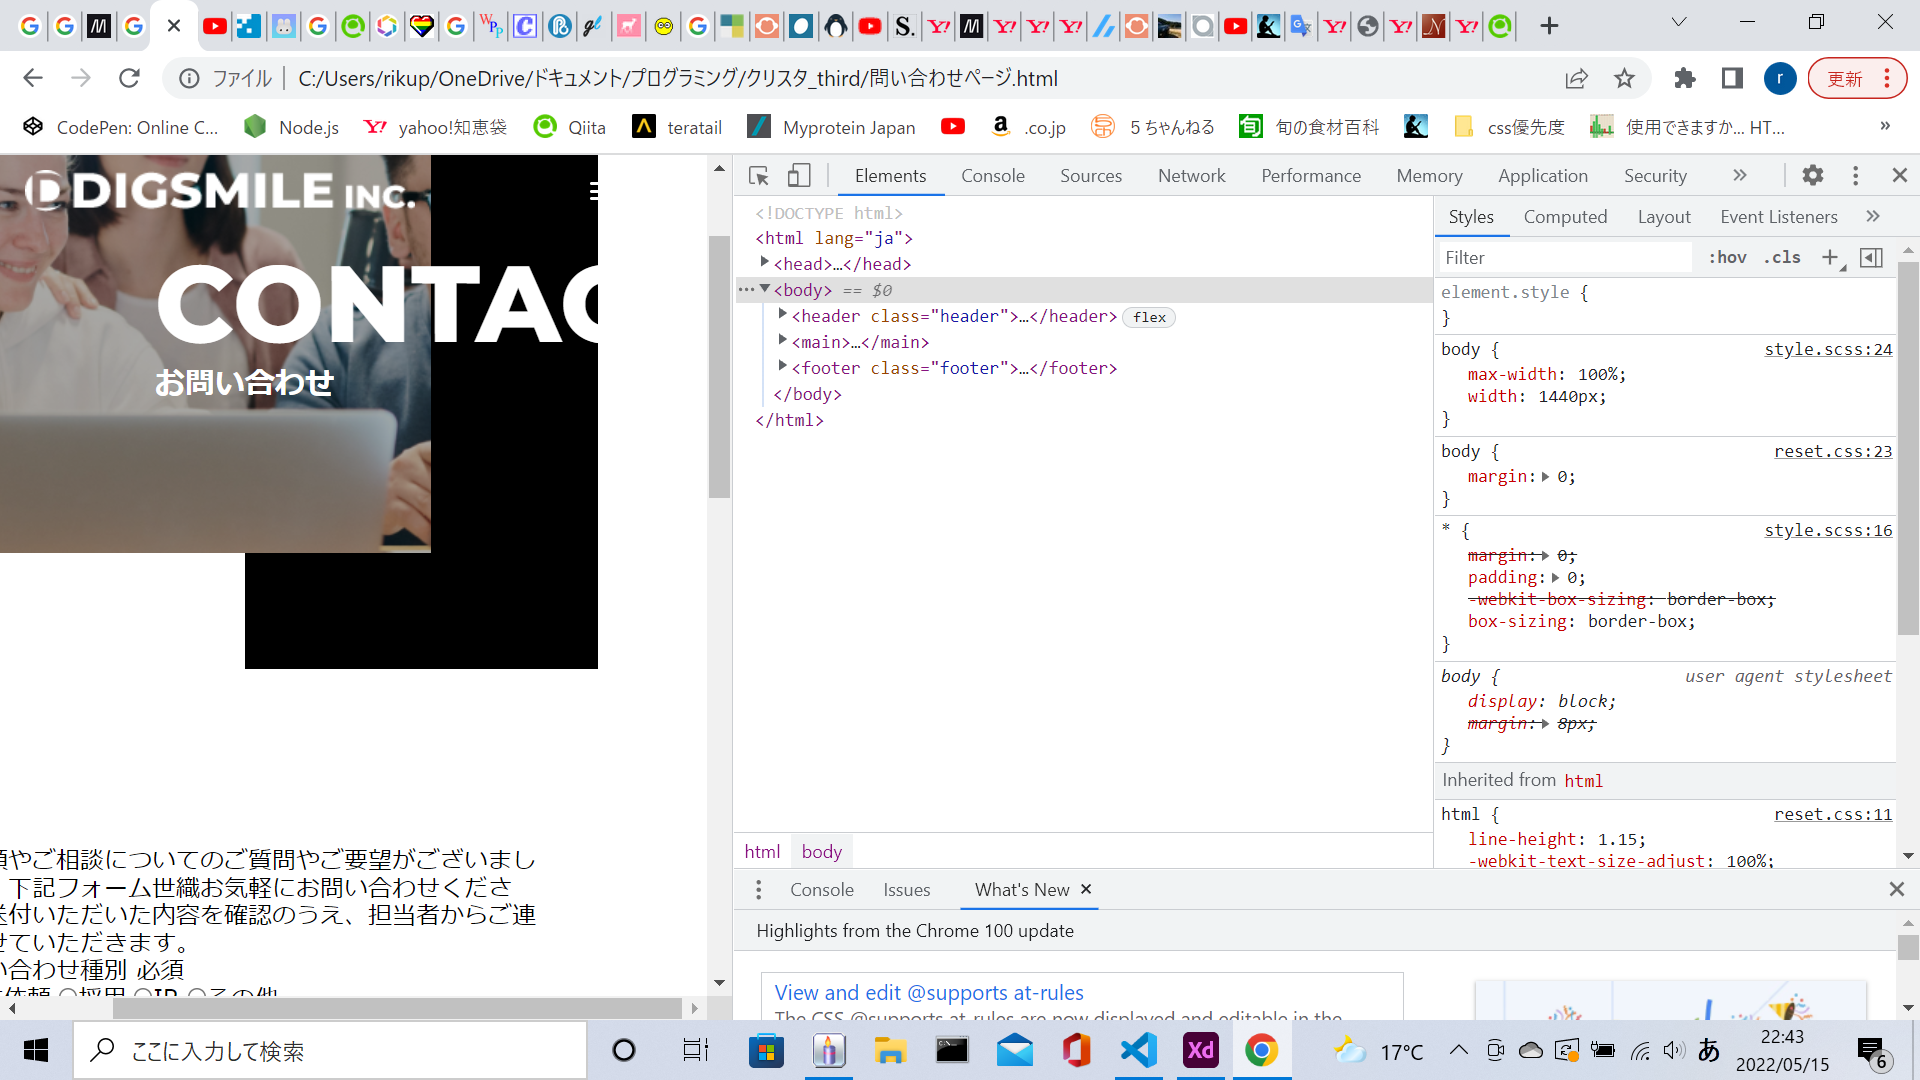Open the Computed styles tab

(1565, 217)
